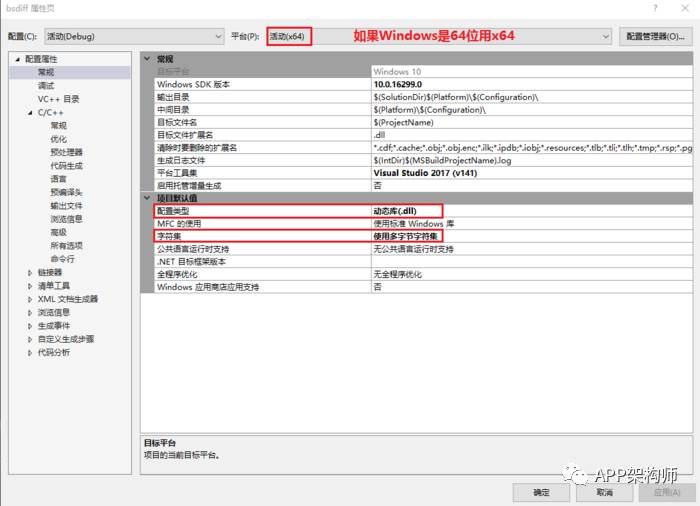Click the 生成日志文件 value
Viewport: 700px width, 506px height.
click(x=532, y=160)
